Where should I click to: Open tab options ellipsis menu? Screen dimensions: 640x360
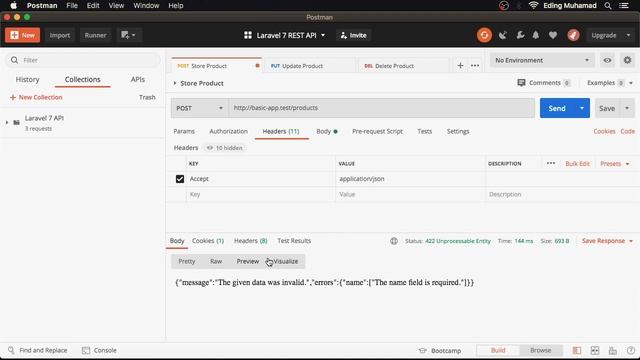[x=475, y=65]
